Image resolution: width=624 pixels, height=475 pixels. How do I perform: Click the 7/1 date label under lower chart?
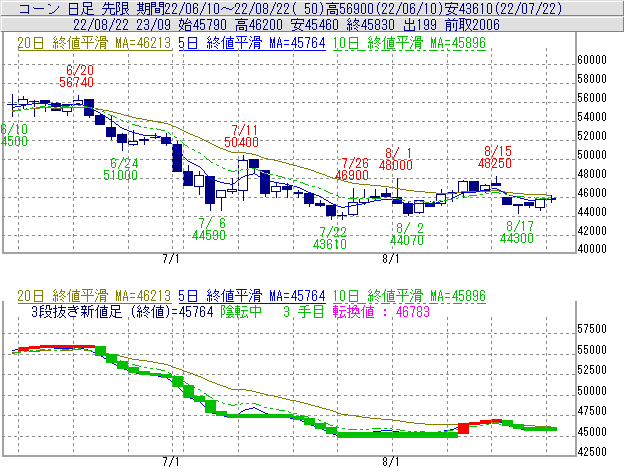171,462
